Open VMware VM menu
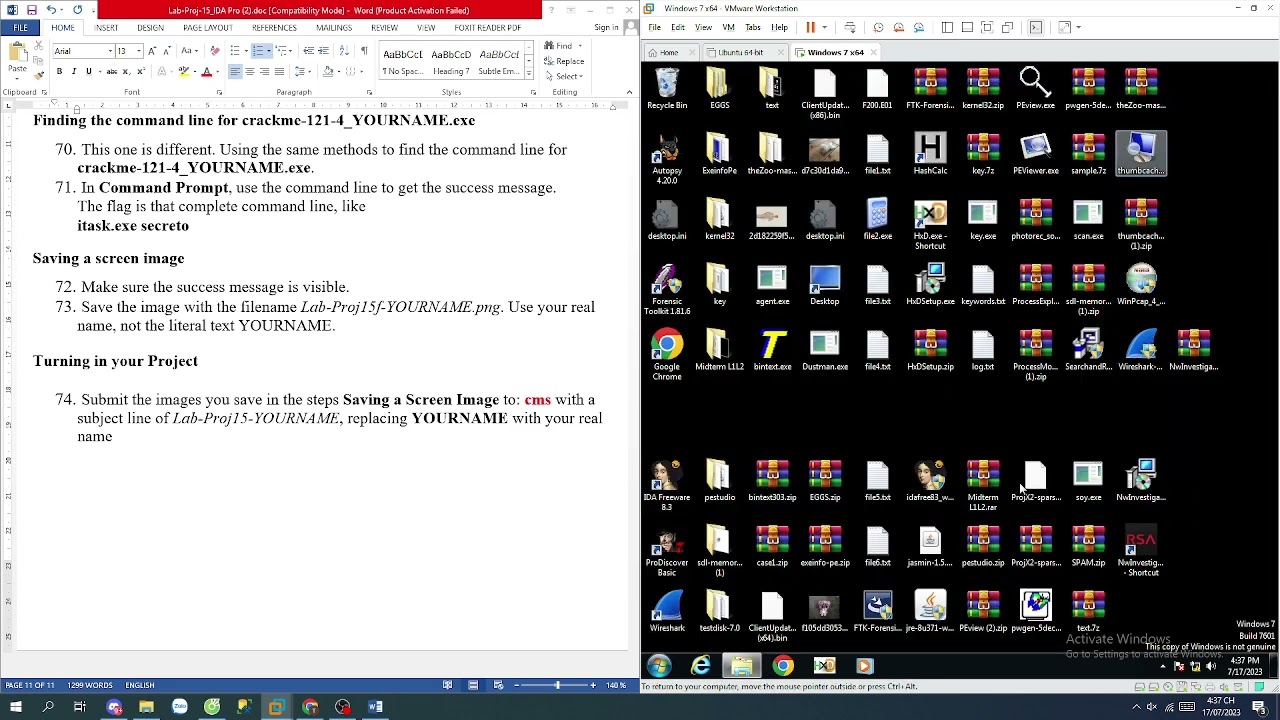The image size is (1280, 720). pos(729,28)
